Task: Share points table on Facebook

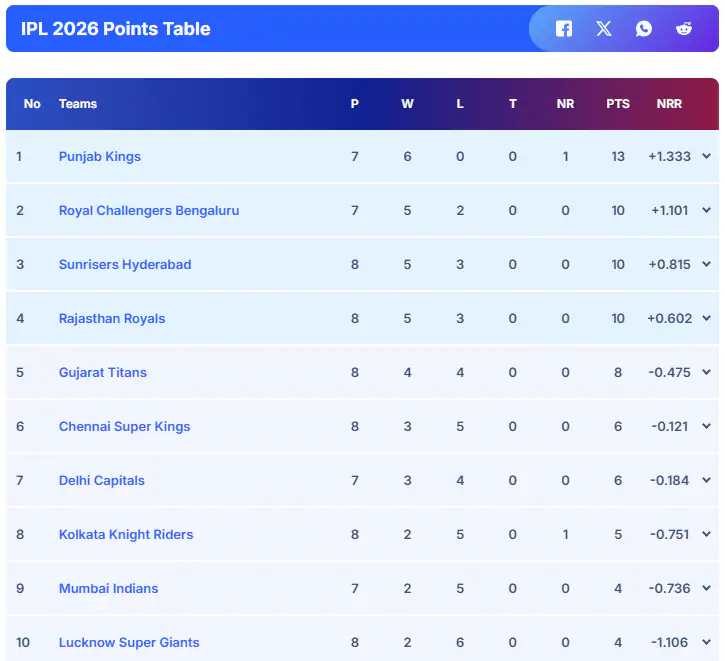Action: pos(564,29)
